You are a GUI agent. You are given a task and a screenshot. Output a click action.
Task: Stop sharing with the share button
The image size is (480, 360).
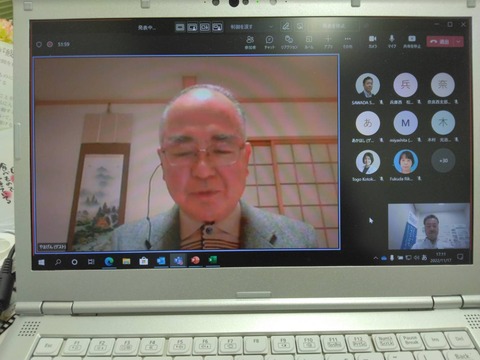412,42
